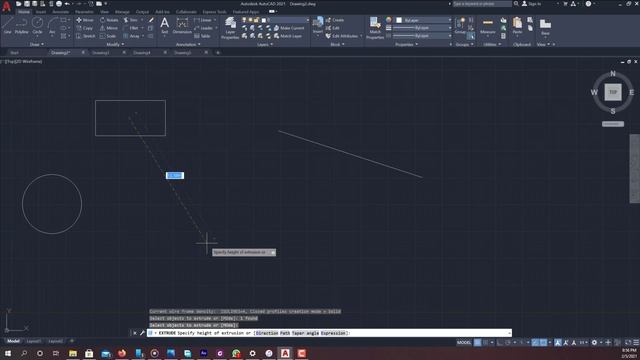Click the Copy tool in Modify panel

[85, 28]
